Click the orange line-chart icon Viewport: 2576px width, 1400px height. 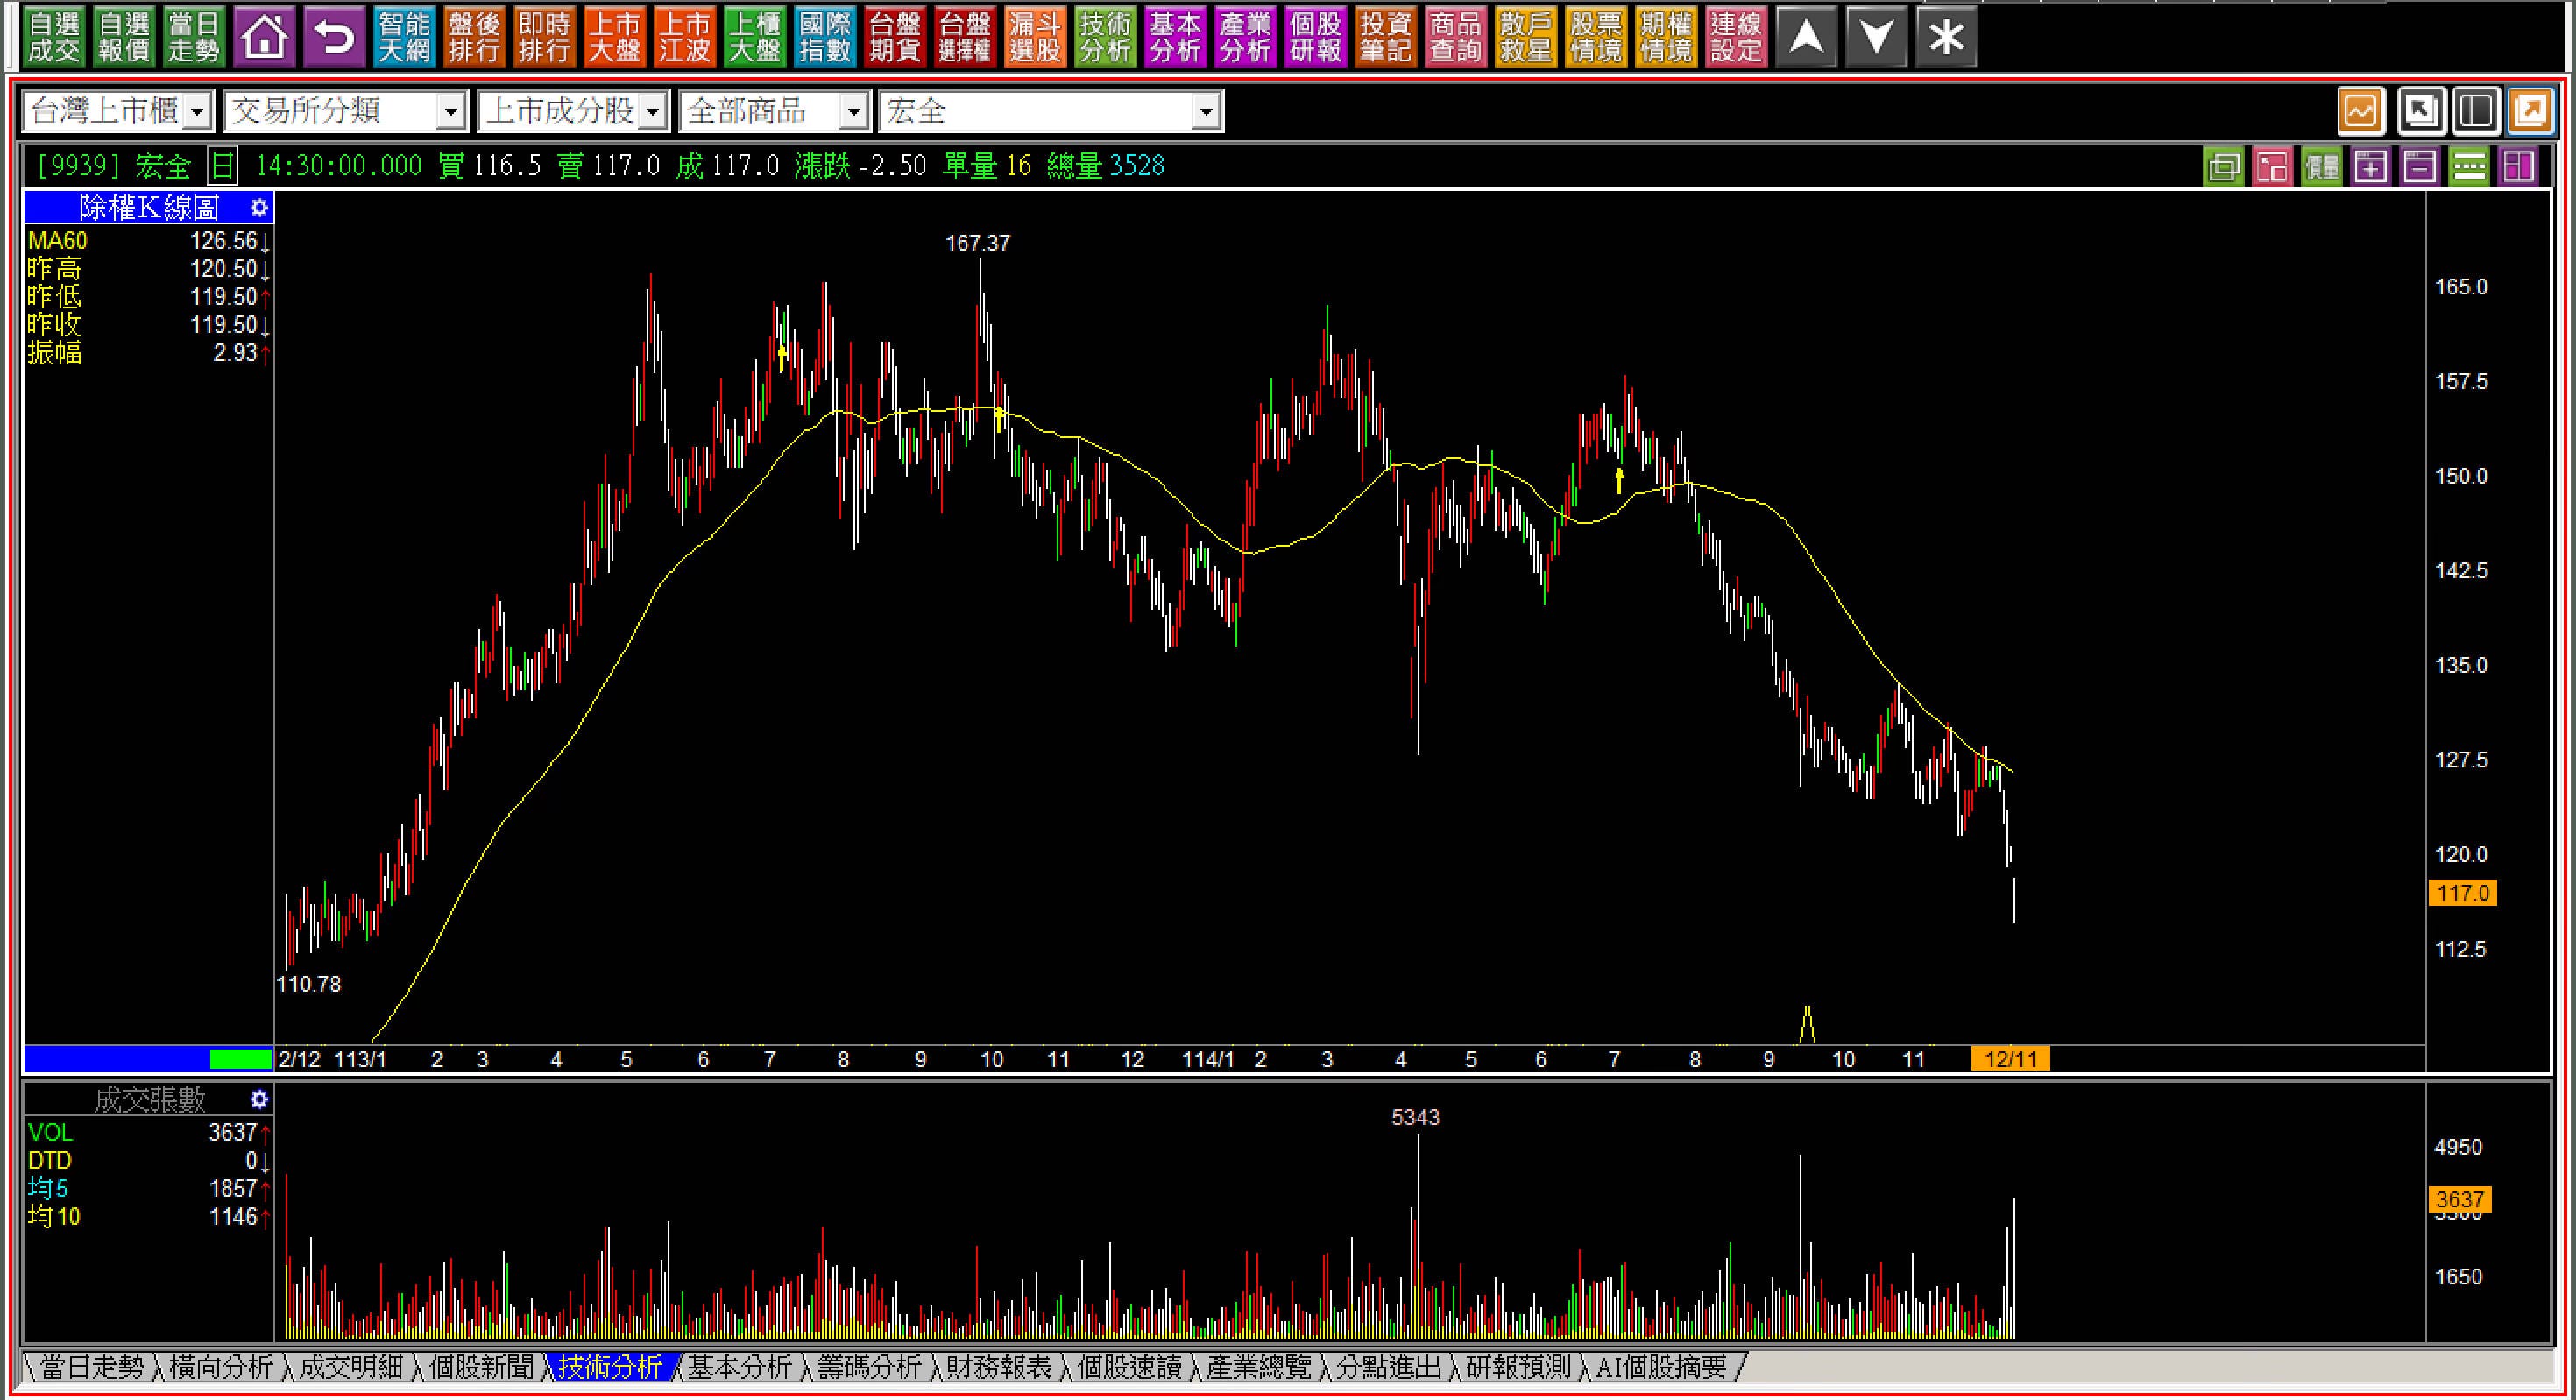(2361, 111)
